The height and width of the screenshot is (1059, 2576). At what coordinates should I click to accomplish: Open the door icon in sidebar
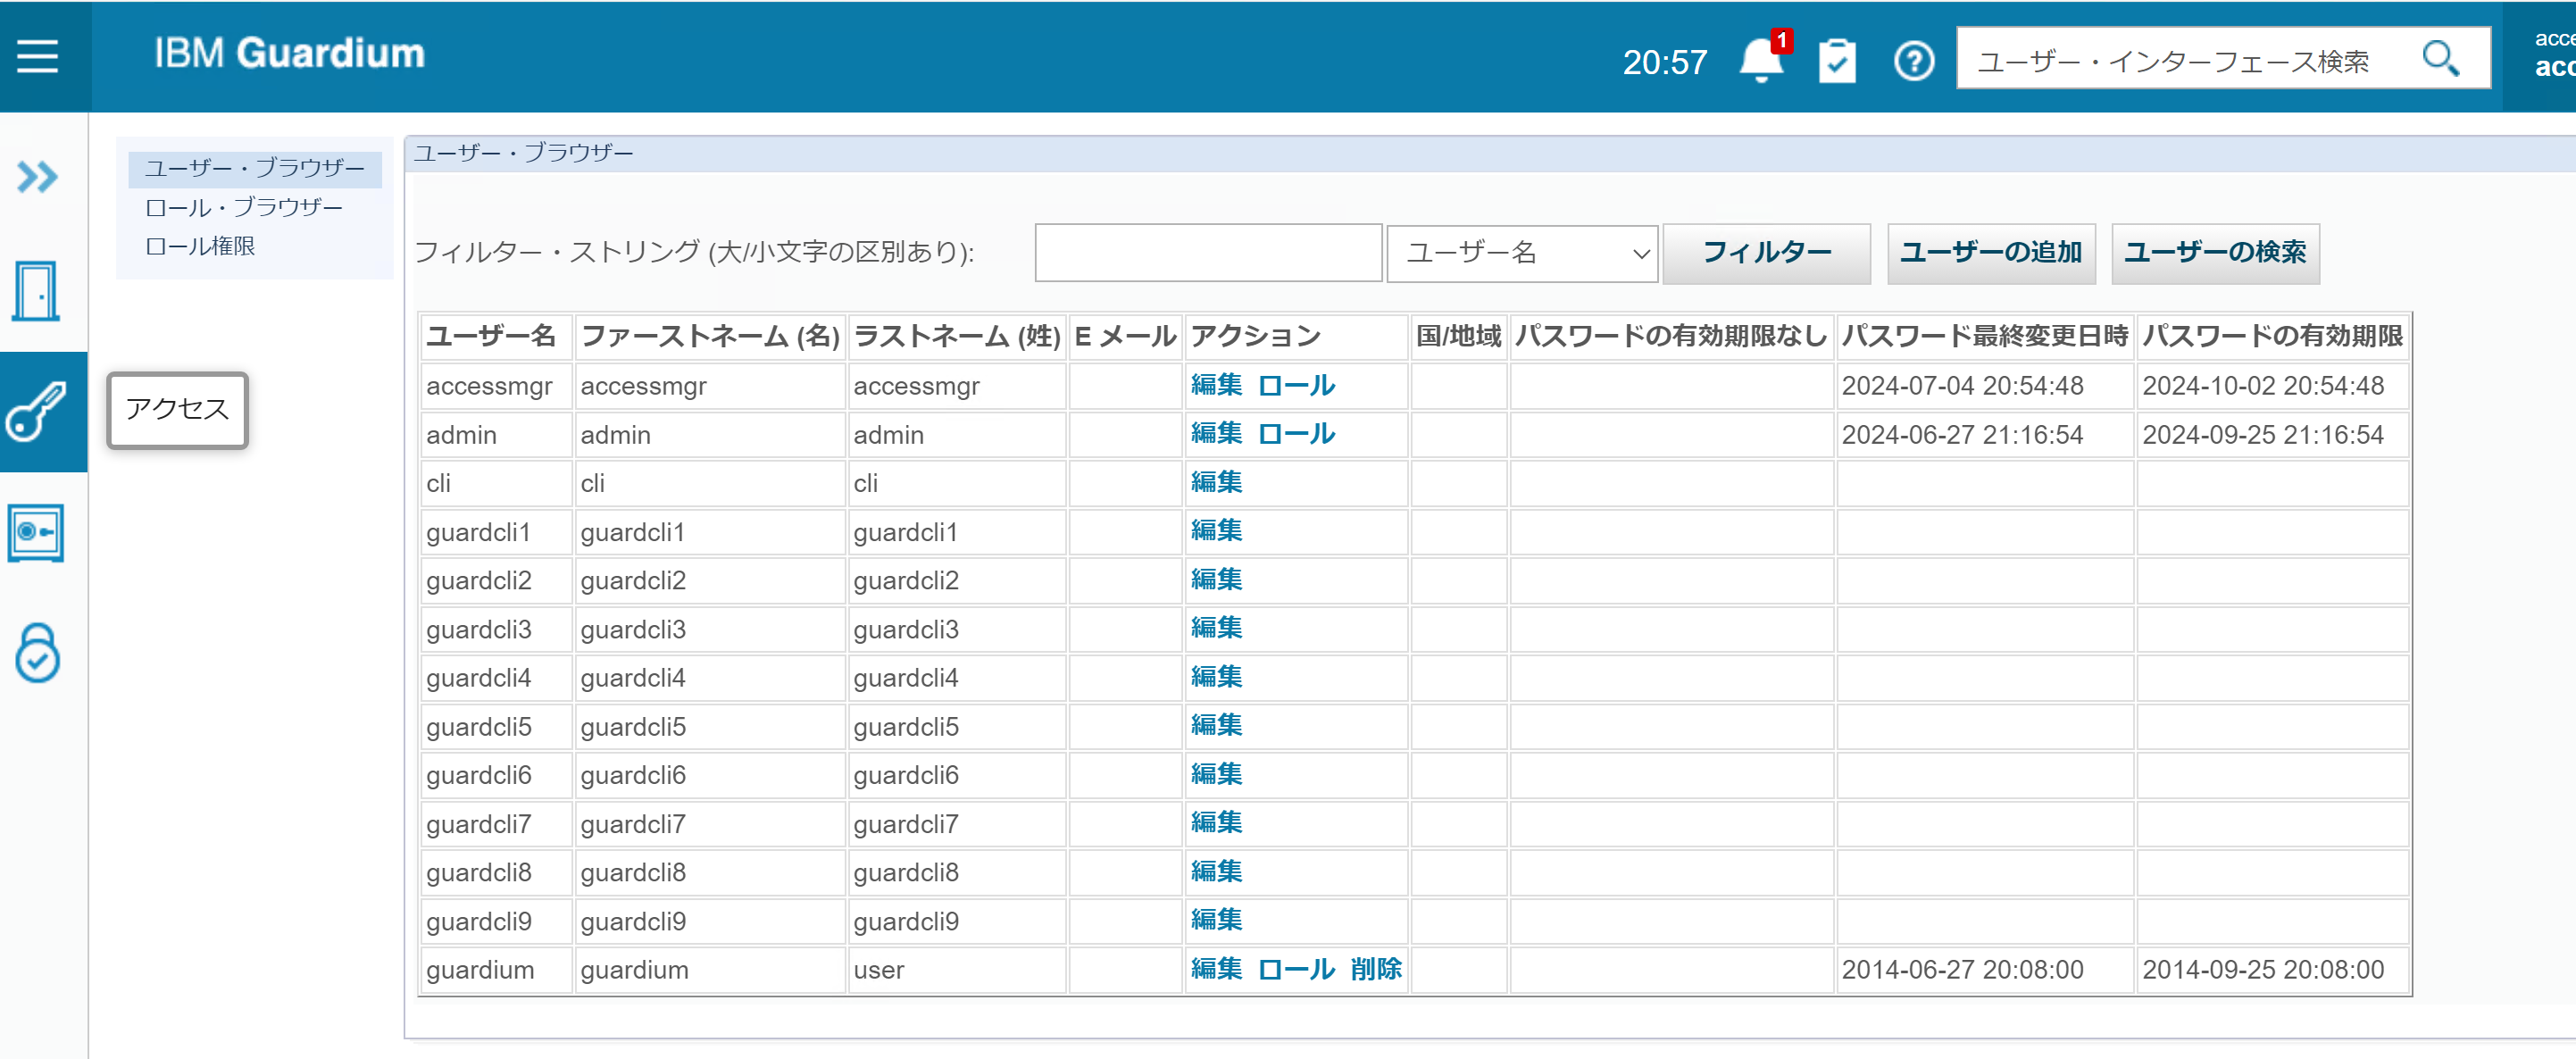[37, 292]
